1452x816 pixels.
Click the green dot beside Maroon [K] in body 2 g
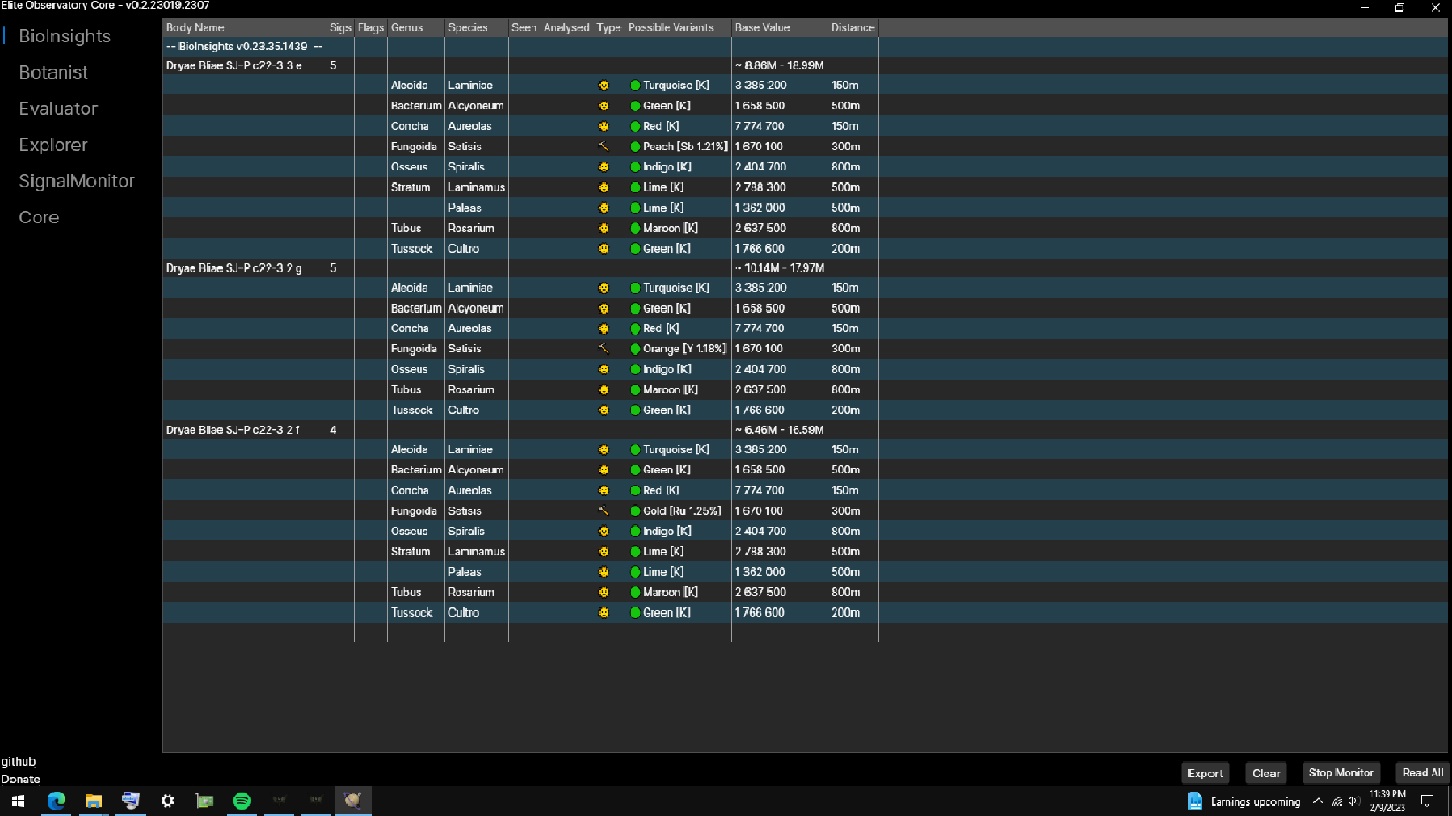[x=635, y=390]
